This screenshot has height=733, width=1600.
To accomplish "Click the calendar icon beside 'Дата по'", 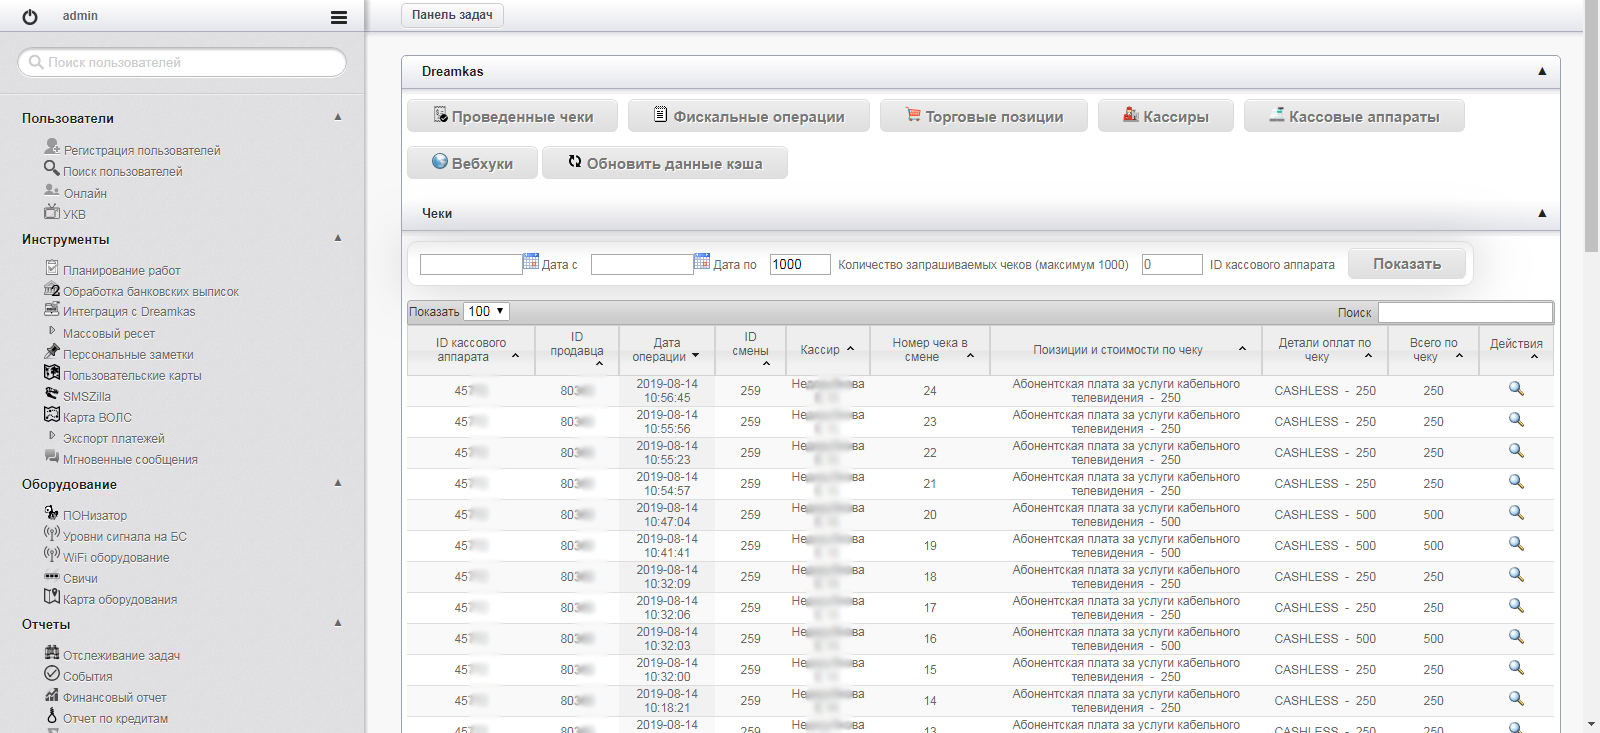I will [x=702, y=262].
